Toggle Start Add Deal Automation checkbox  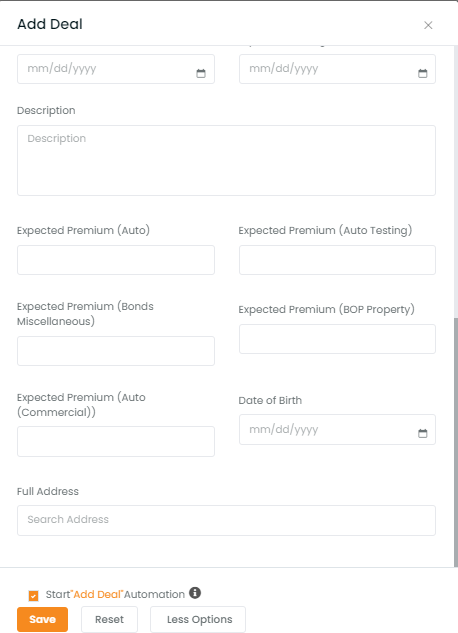point(33,595)
